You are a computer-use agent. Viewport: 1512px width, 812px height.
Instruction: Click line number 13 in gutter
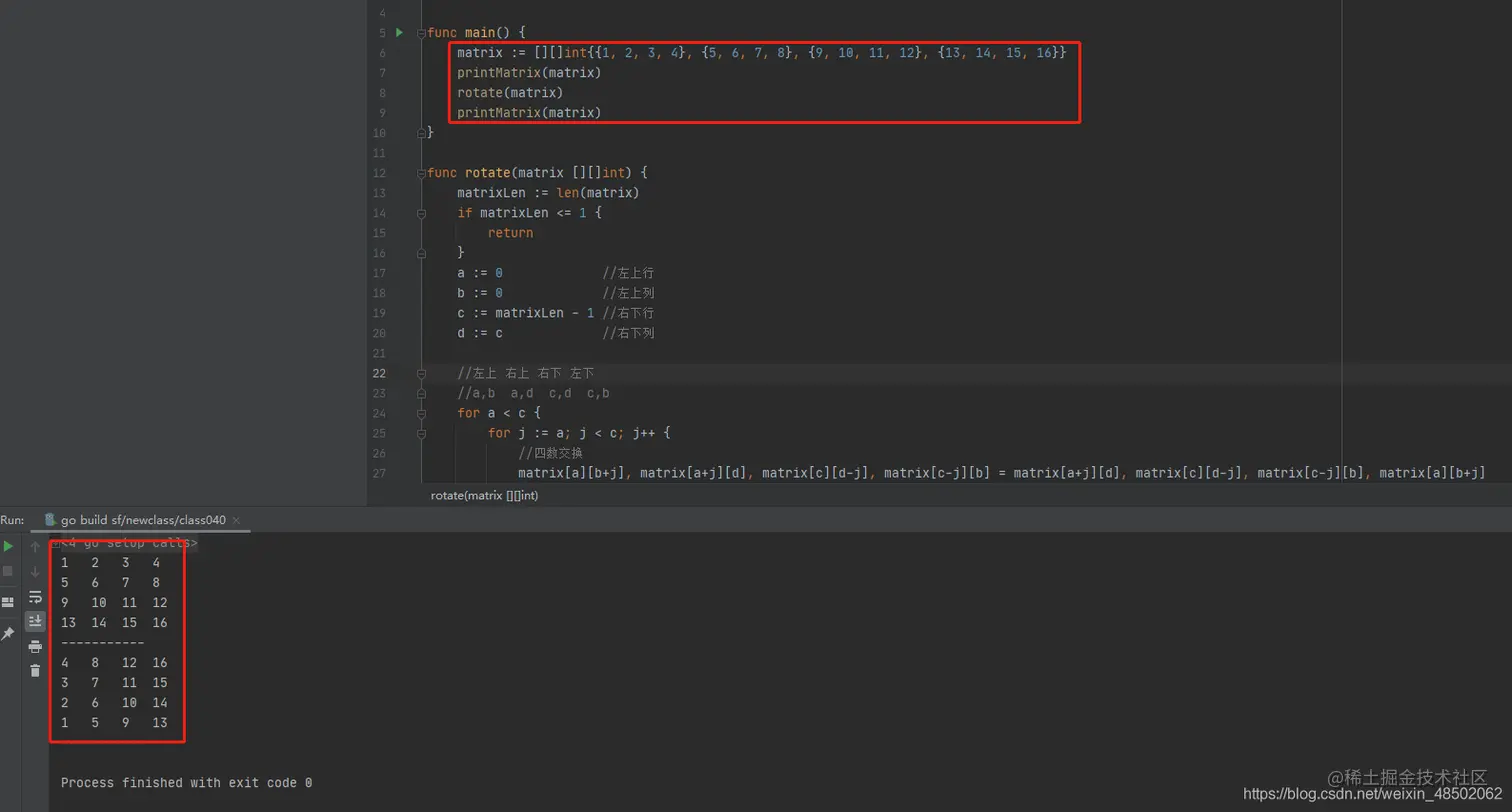pyautogui.click(x=379, y=193)
